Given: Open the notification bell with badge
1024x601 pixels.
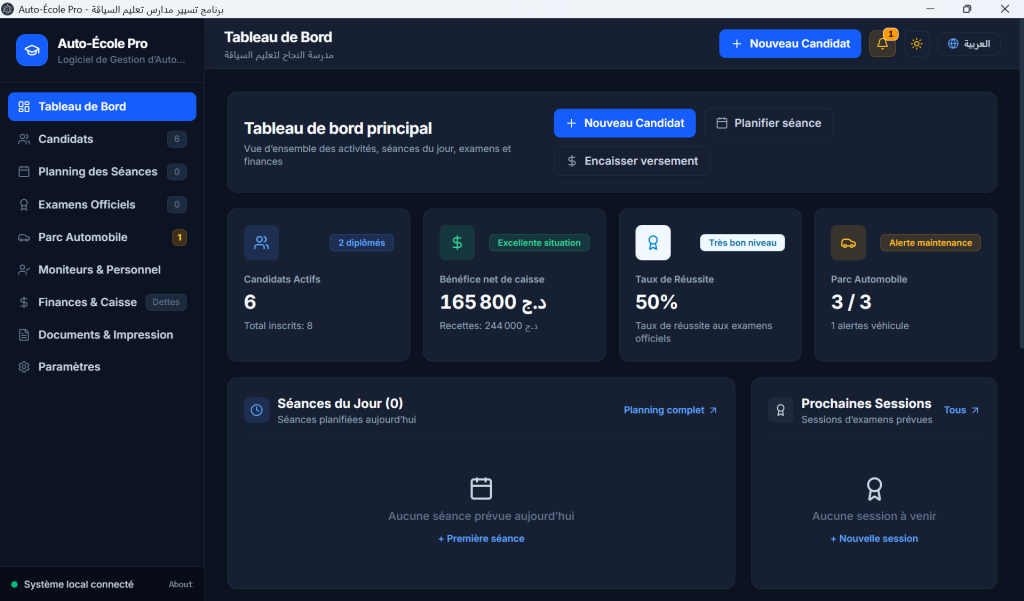Looking at the screenshot, I should click(x=882, y=44).
